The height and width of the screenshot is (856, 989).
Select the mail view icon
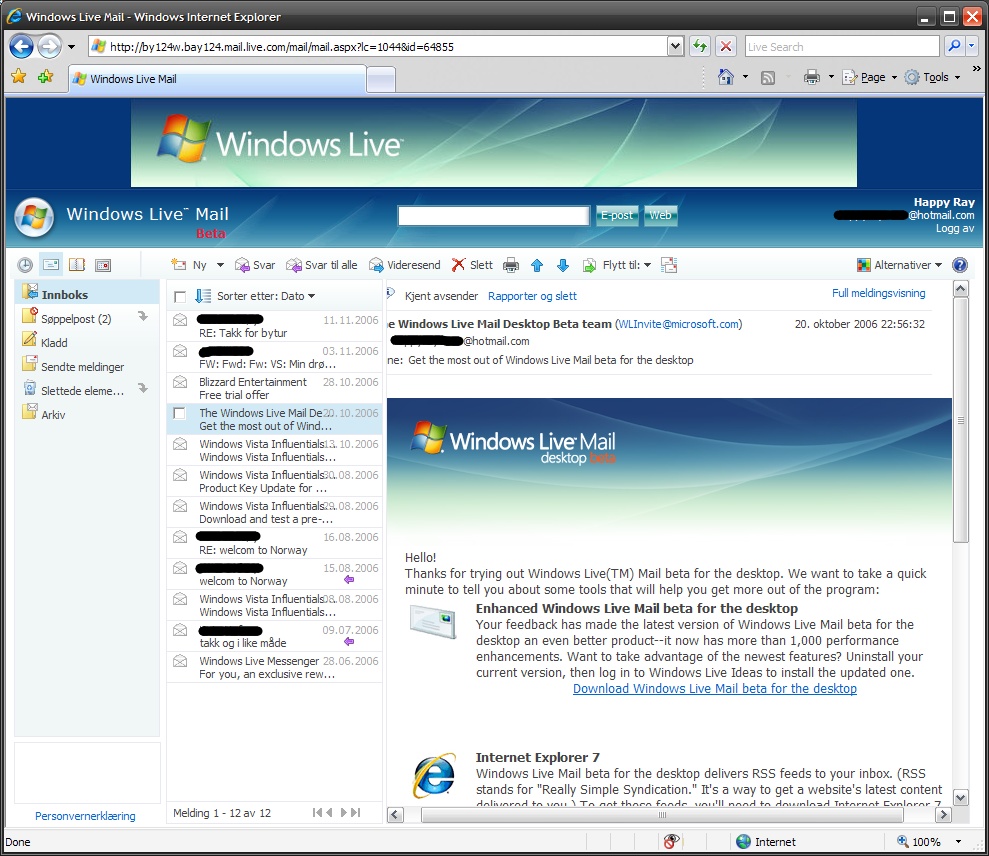[x=51, y=265]
